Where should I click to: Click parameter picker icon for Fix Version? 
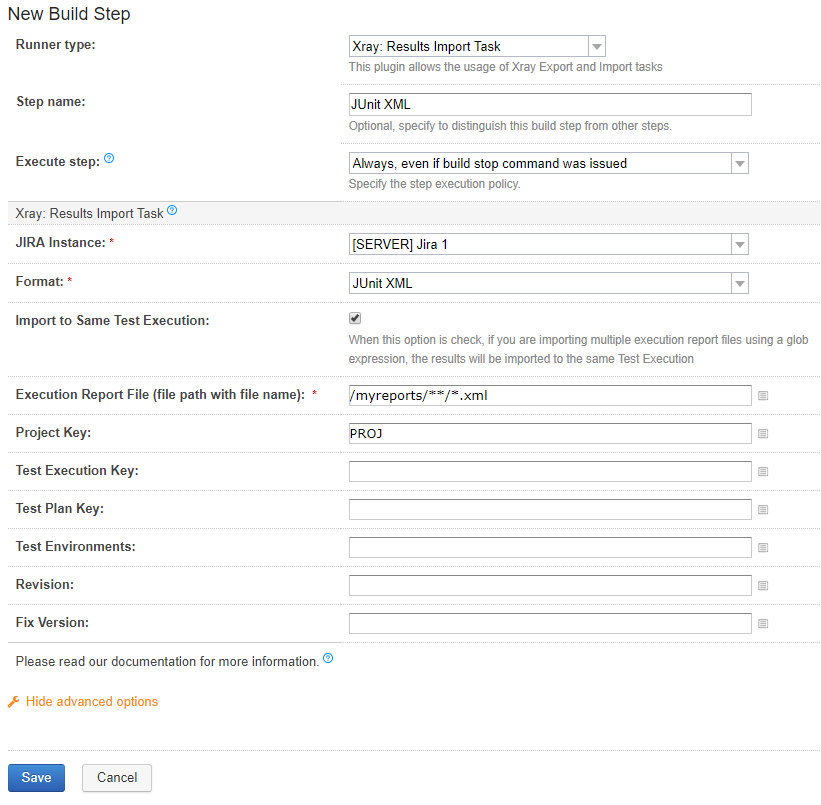point(763,623)
